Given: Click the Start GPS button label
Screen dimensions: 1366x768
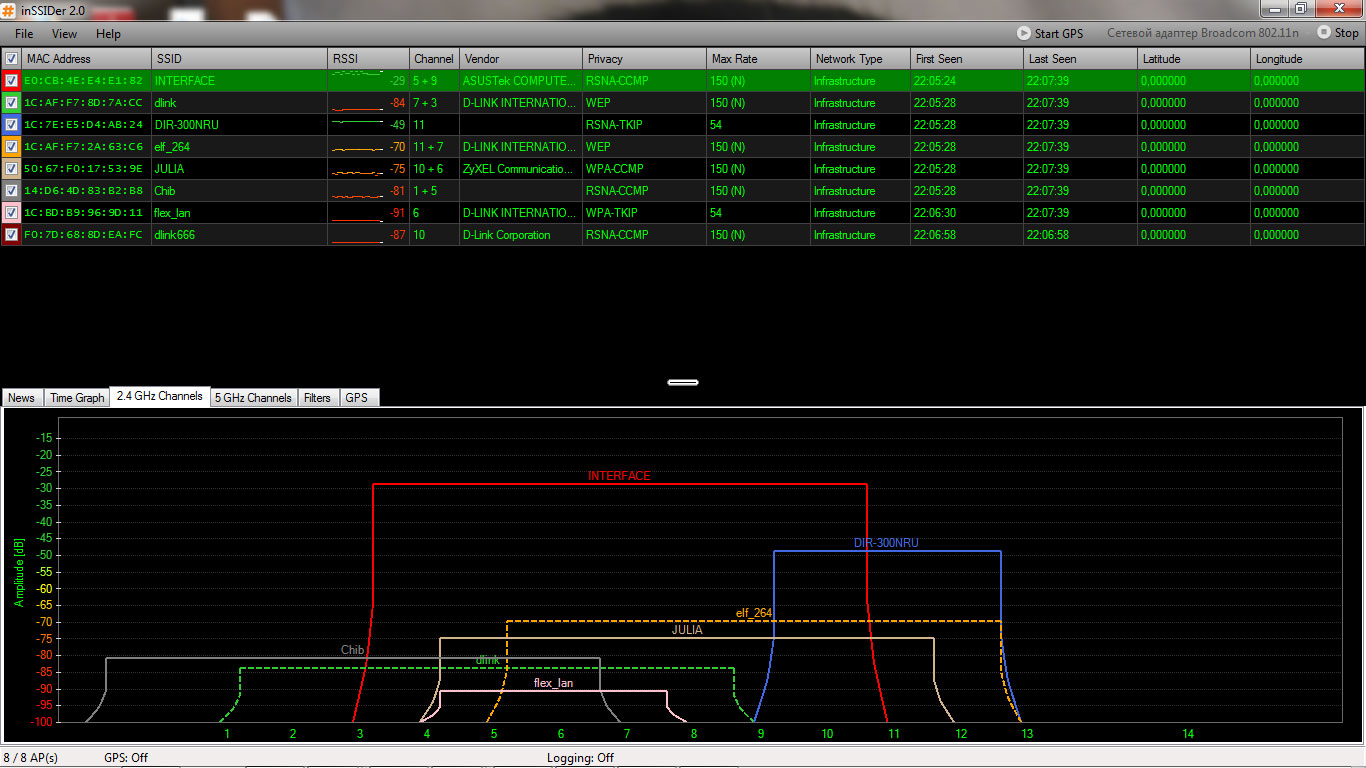Looking at the screenshot, I should click(x=1059, y=34).
